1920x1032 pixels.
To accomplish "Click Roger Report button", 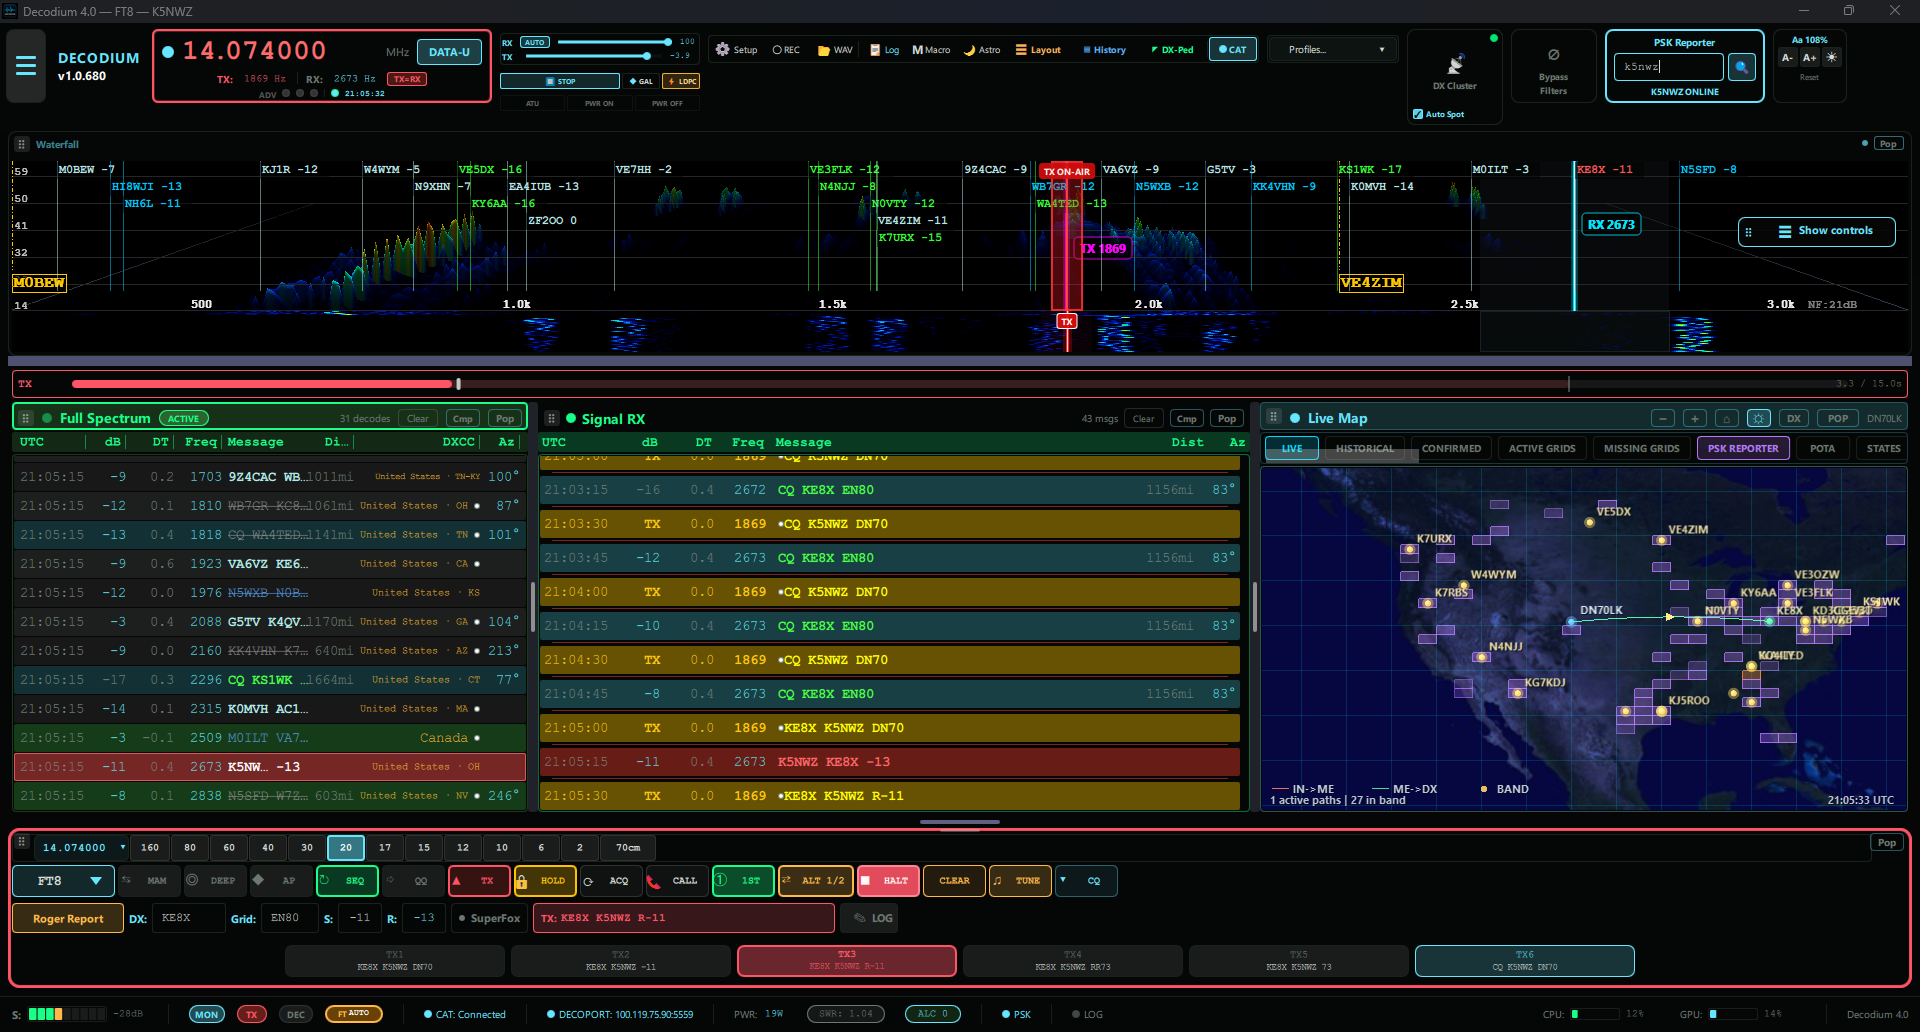I will click(x=68, y=918).
